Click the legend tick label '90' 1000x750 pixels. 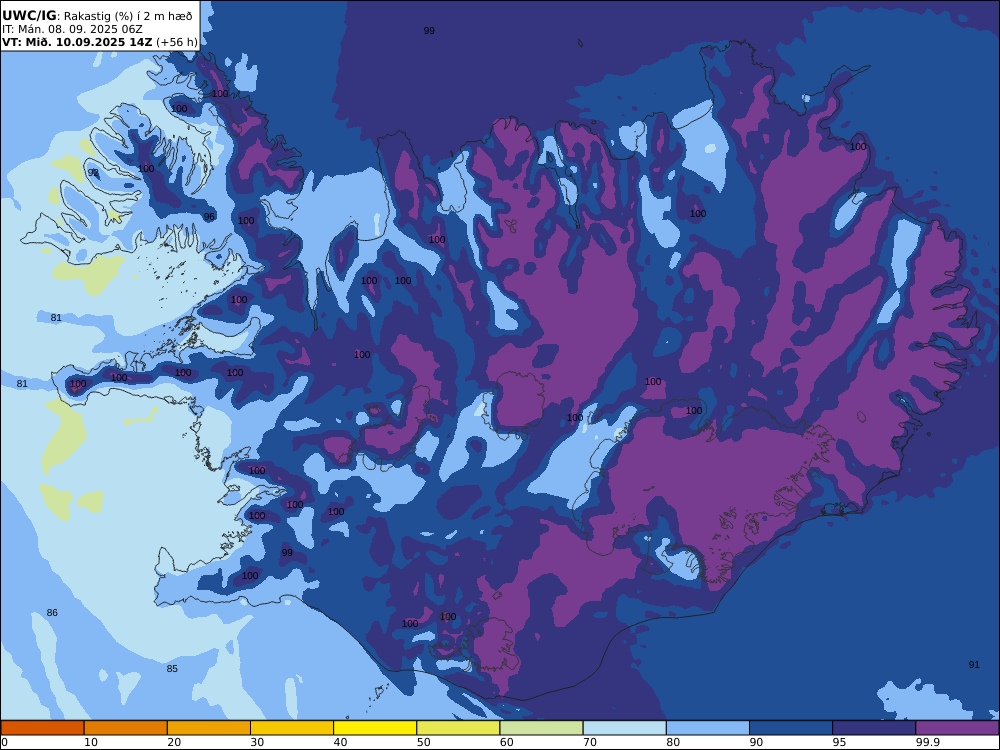(x=756, y=742)
